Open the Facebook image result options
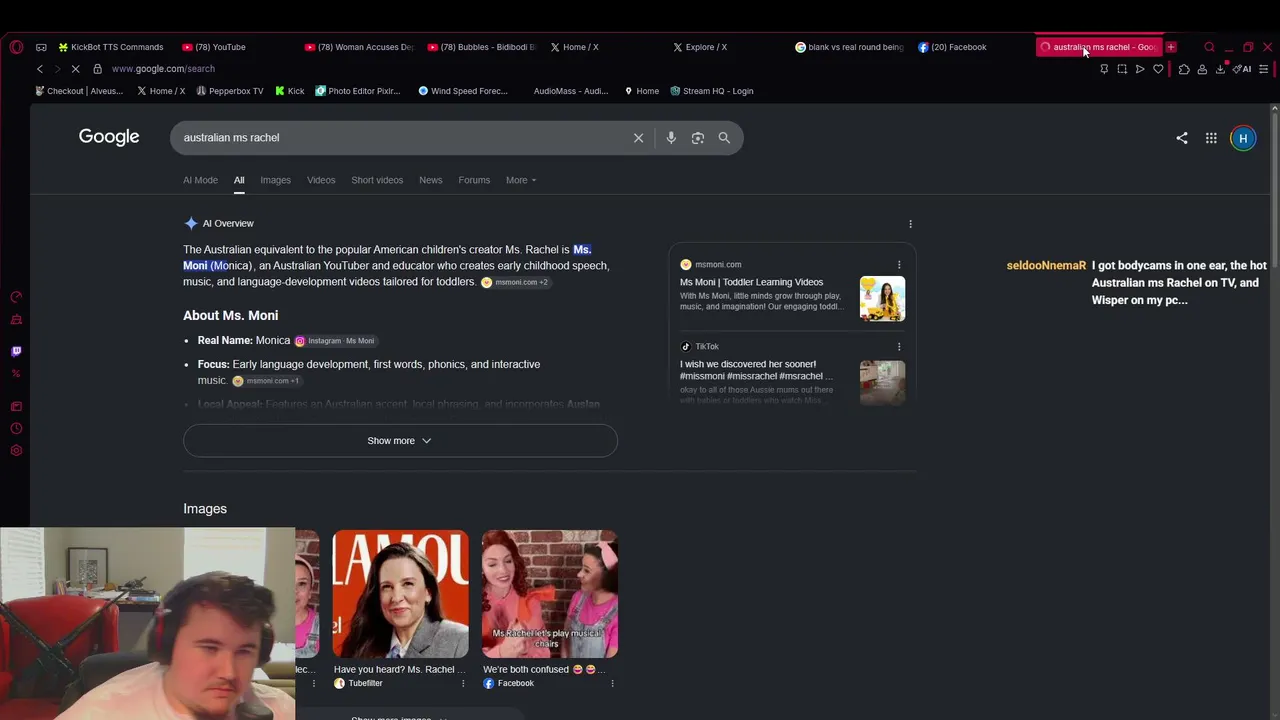The height and width of the screenshot is (720, 1280). tap(612, 684)
